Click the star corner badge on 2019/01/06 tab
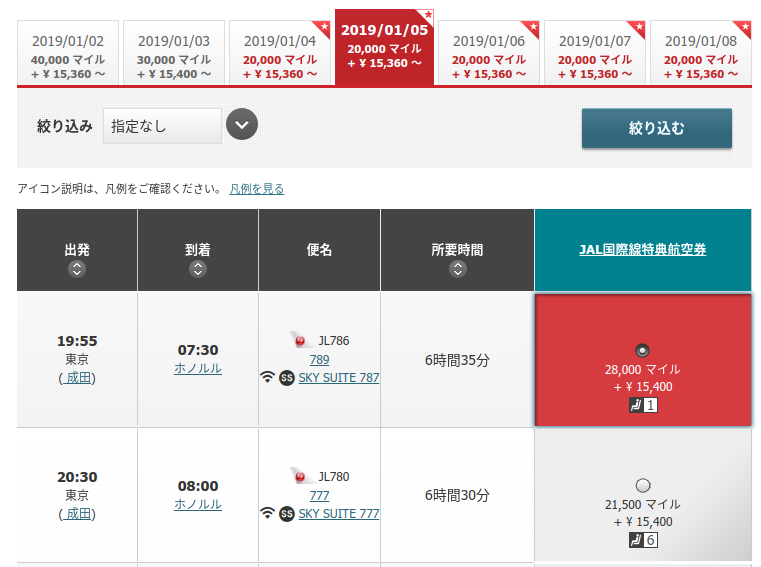The height and width of the screenshot is (567, 761). [532, 27]
